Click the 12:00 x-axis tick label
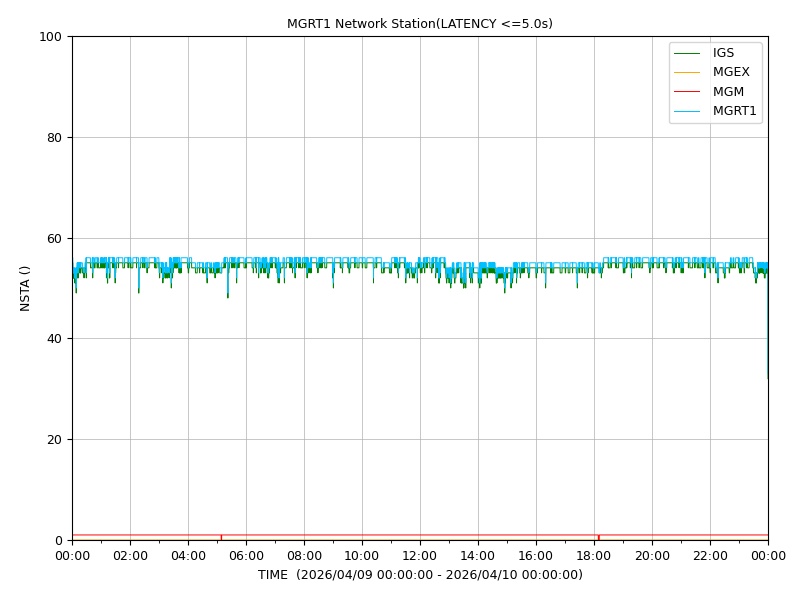The width and height of the screenshot is (800, 600). click(x=420, y=556)
